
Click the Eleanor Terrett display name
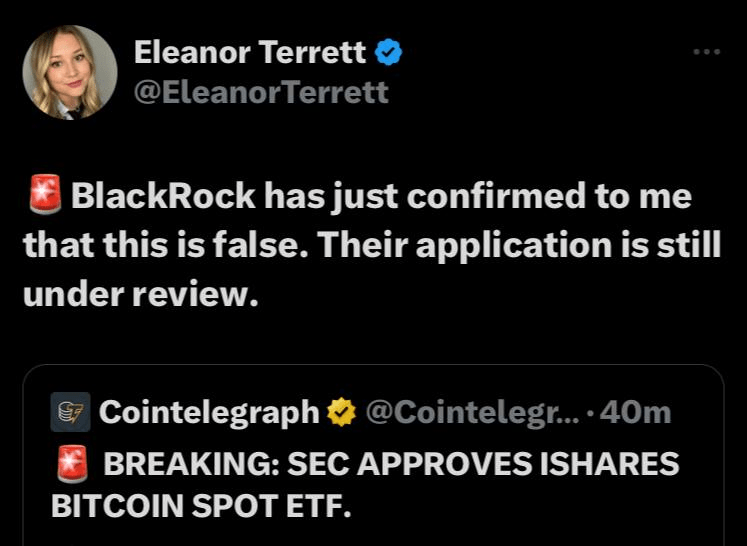(250, 51)
